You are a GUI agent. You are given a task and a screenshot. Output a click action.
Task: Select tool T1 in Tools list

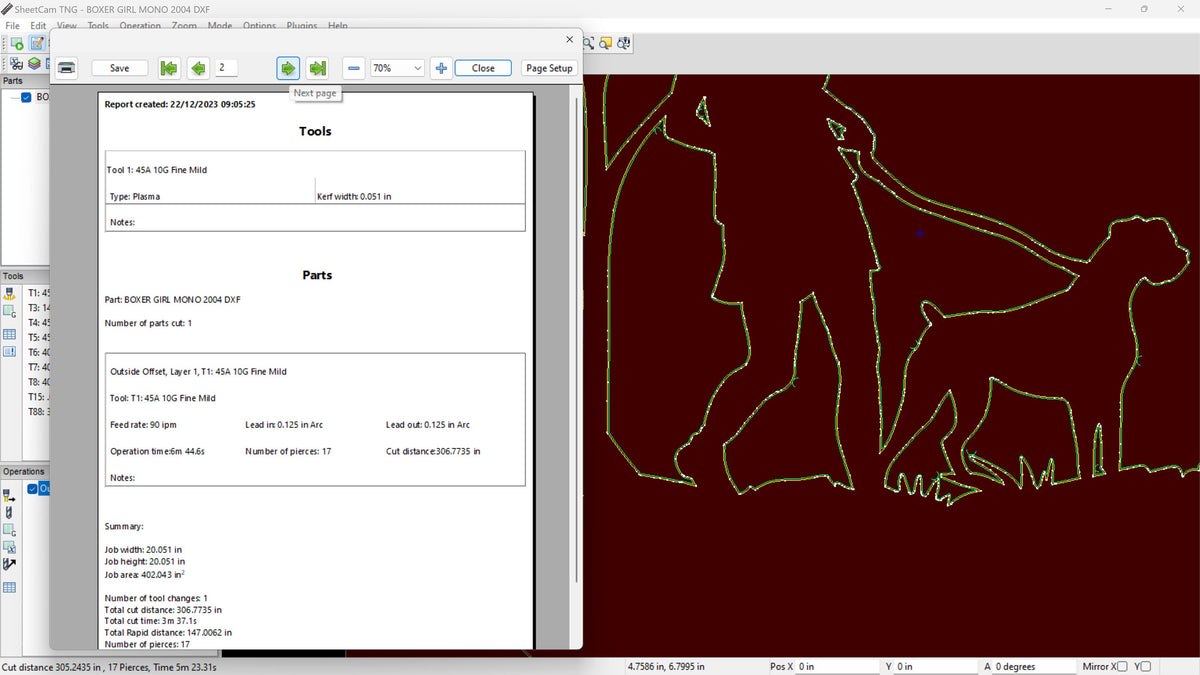38,293
